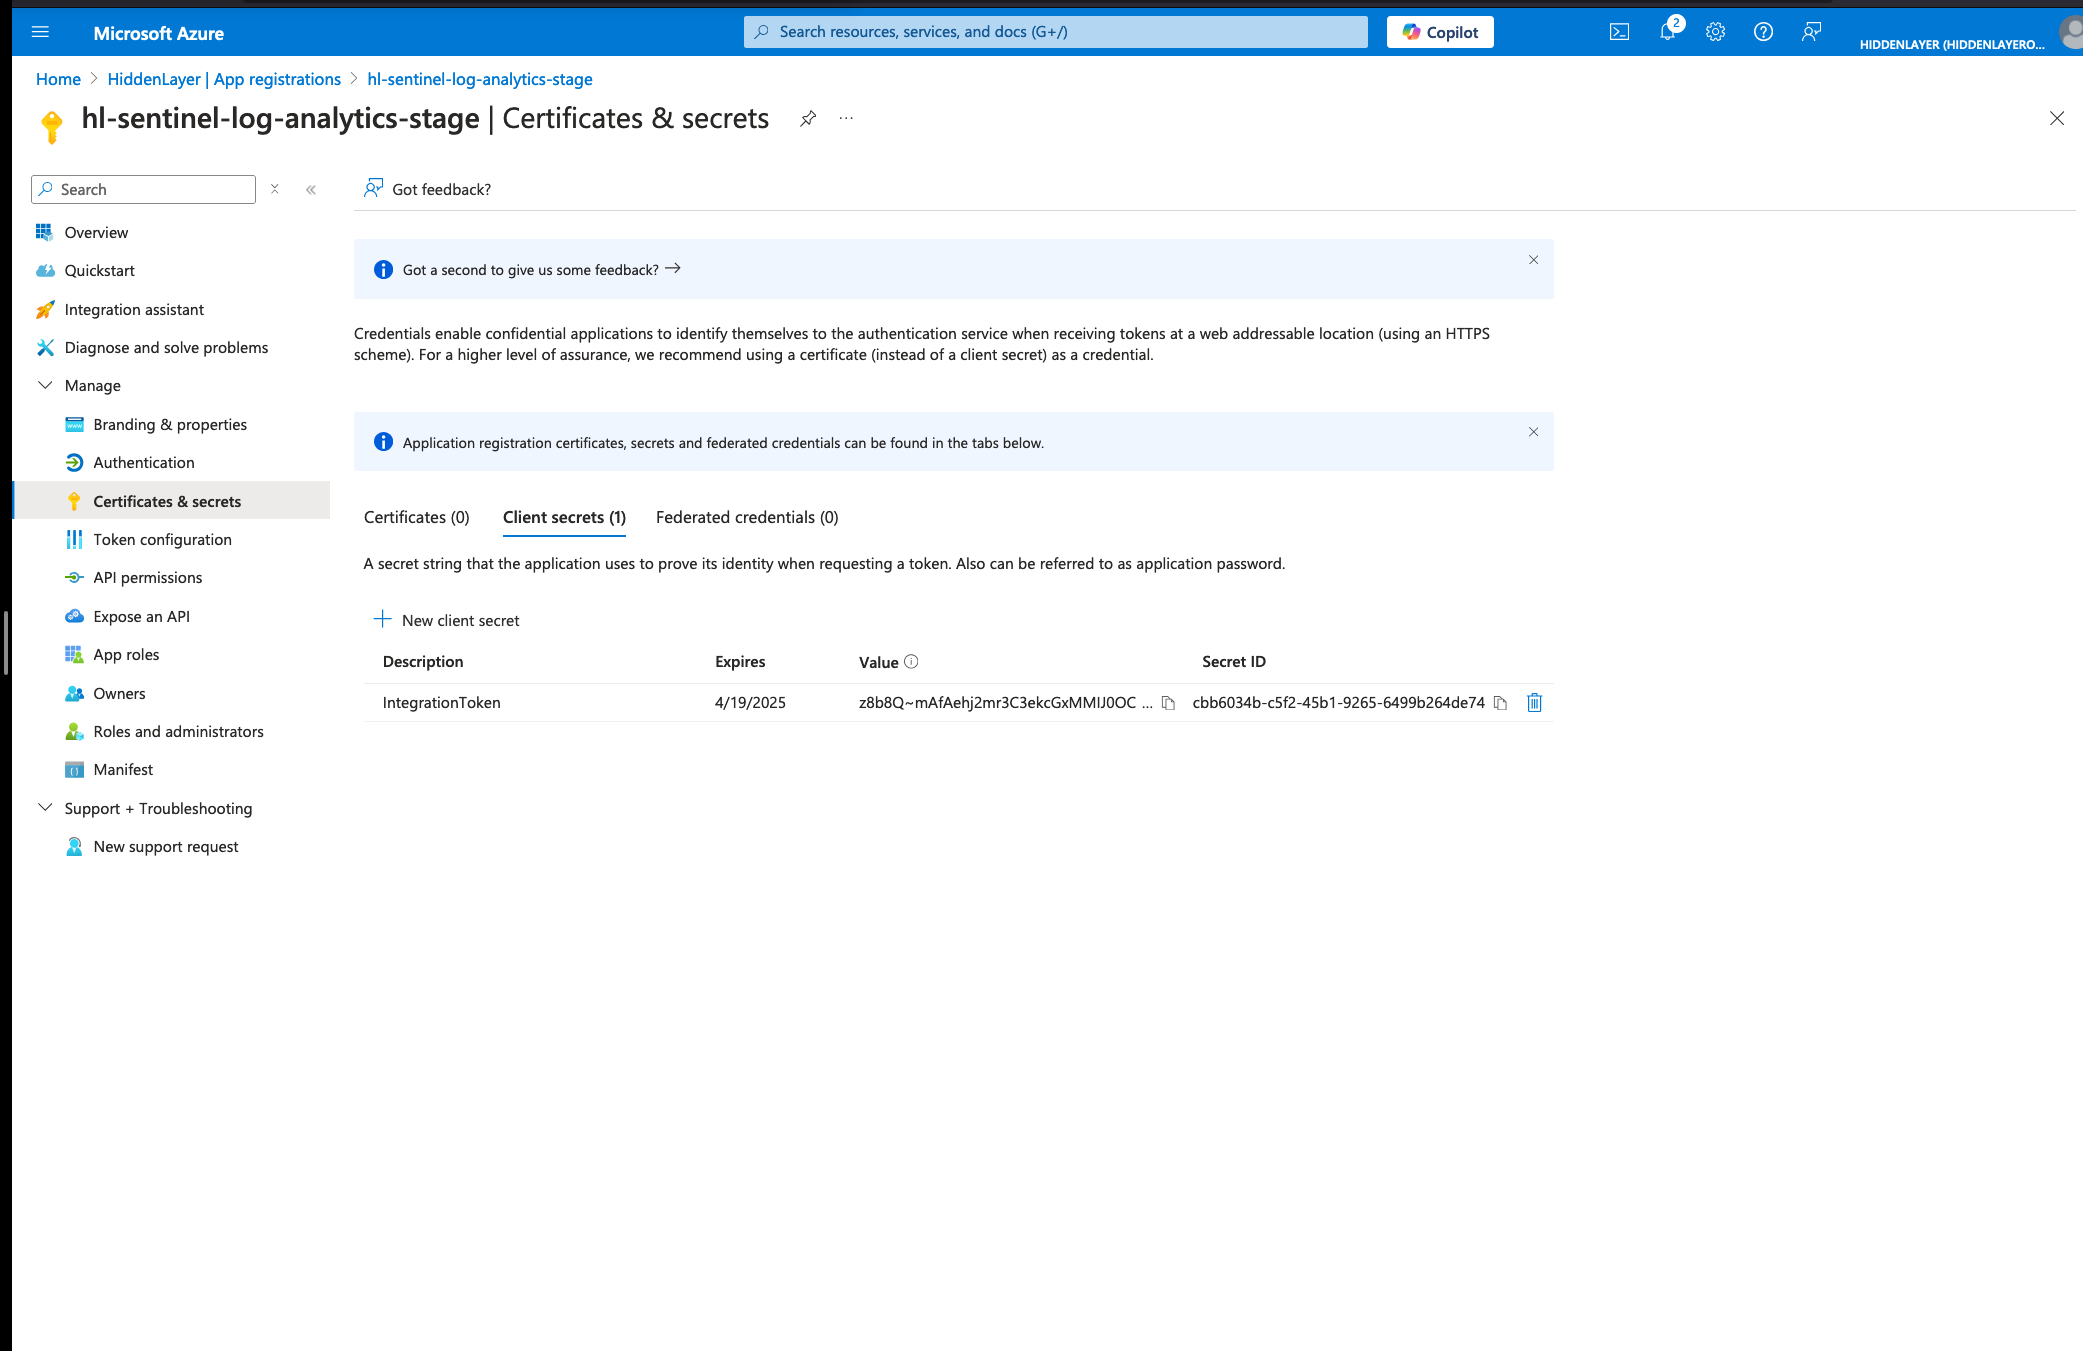The image size is (2083, 1351).
Task: Collapse the Manage section
Action: point(45,386)
